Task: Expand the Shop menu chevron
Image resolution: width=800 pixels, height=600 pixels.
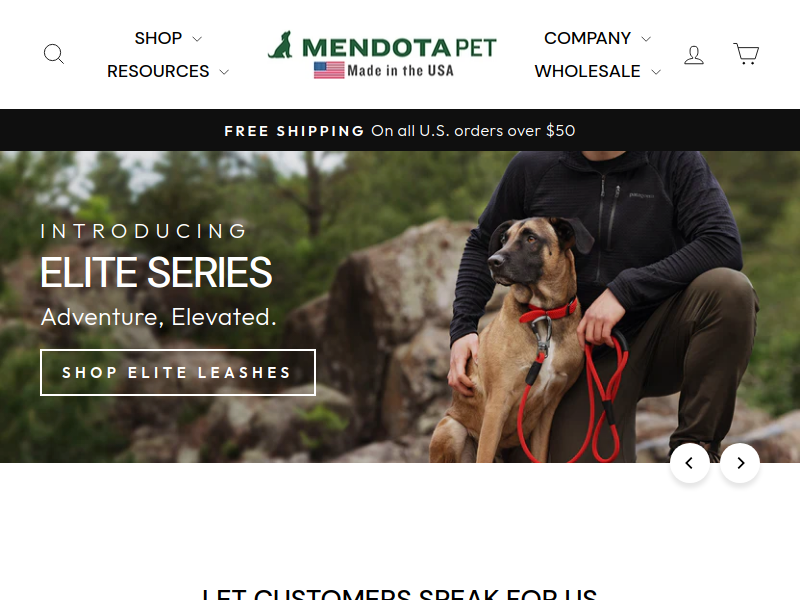Action: 197,39
